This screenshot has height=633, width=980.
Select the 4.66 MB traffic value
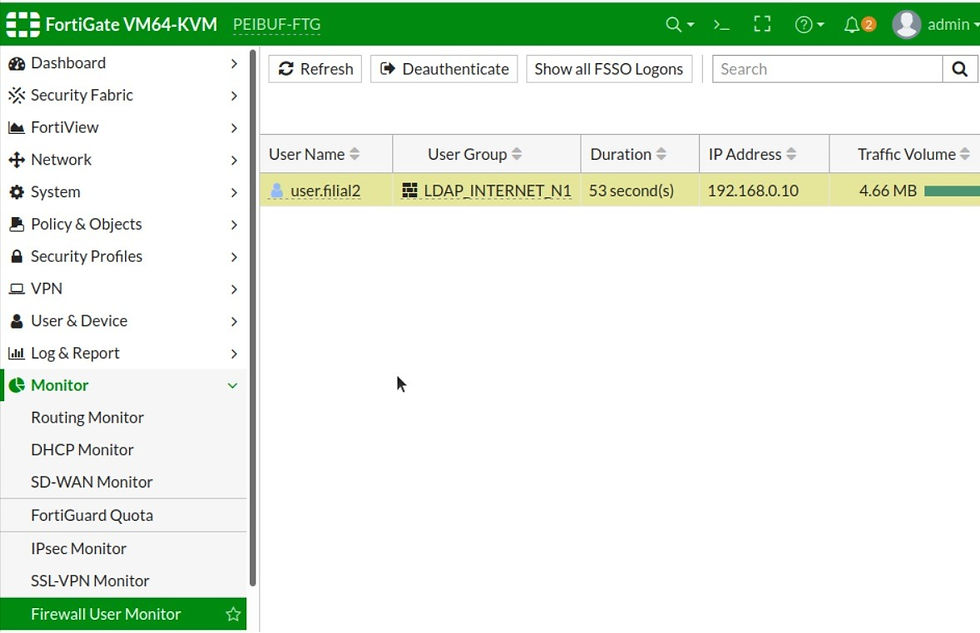pos(888,191)
